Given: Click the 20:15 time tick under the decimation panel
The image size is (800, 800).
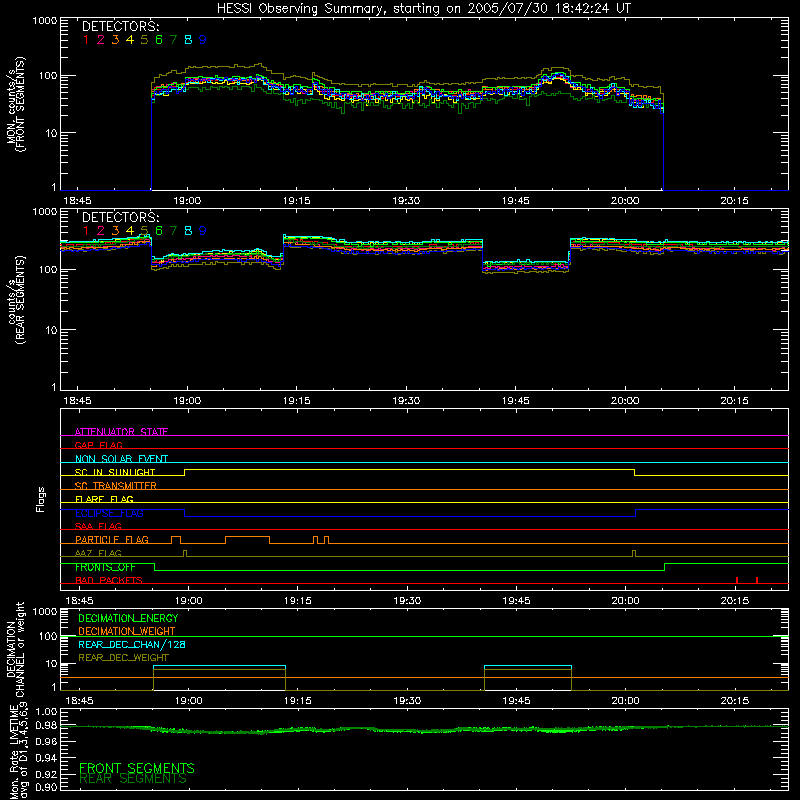Looking at the screenshot, I should (735, 701).
